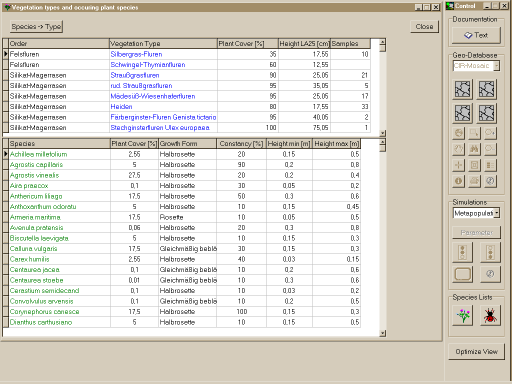
Task: Select the crosshair tool icon
Action: coord(459,165)
